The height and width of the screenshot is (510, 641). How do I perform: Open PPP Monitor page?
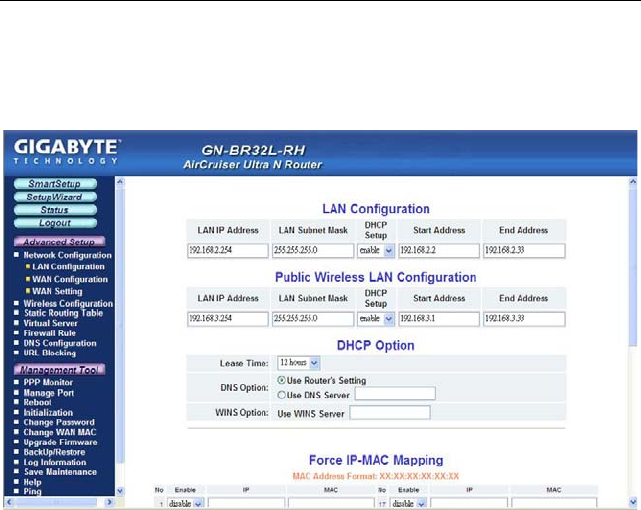click(48, 382)
